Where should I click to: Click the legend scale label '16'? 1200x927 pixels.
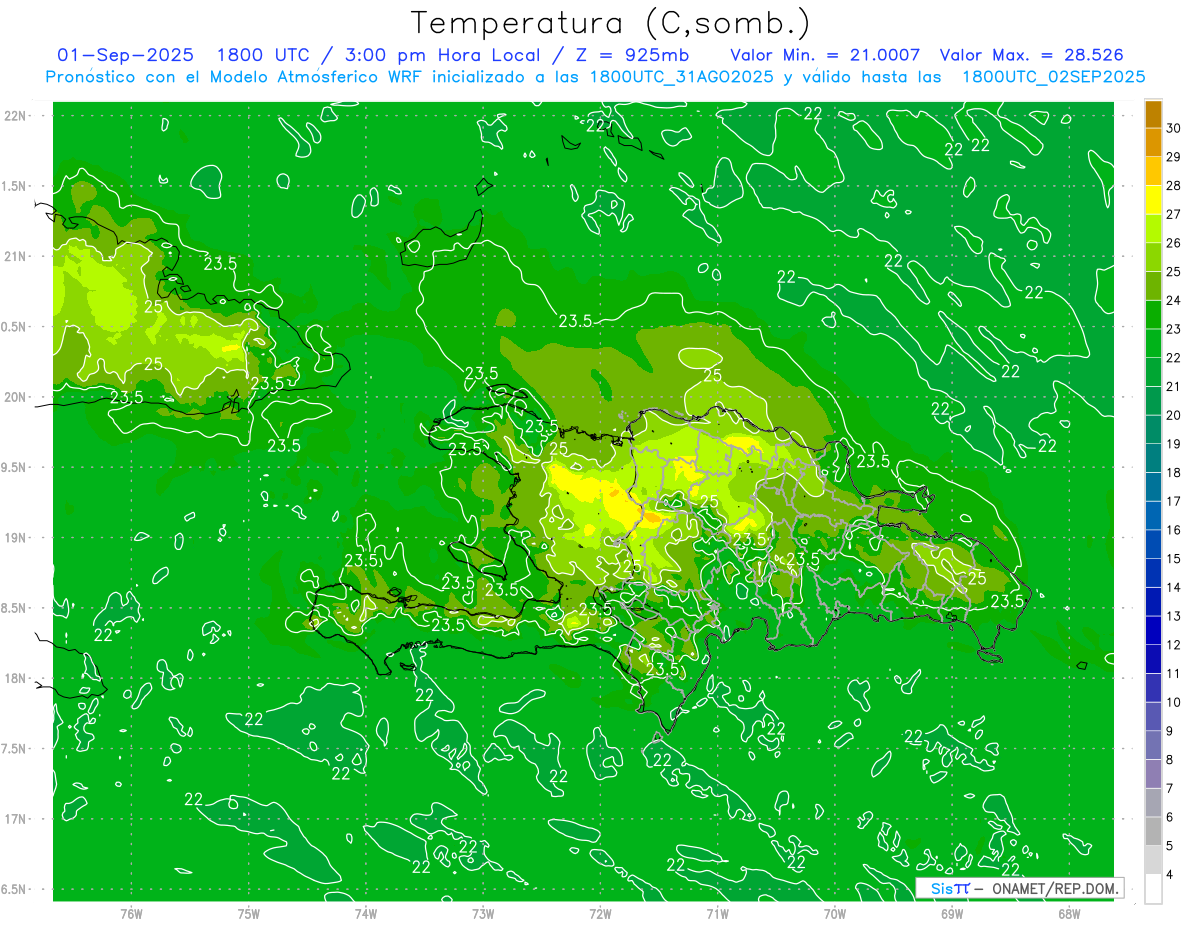click(x=1174, y=530)
